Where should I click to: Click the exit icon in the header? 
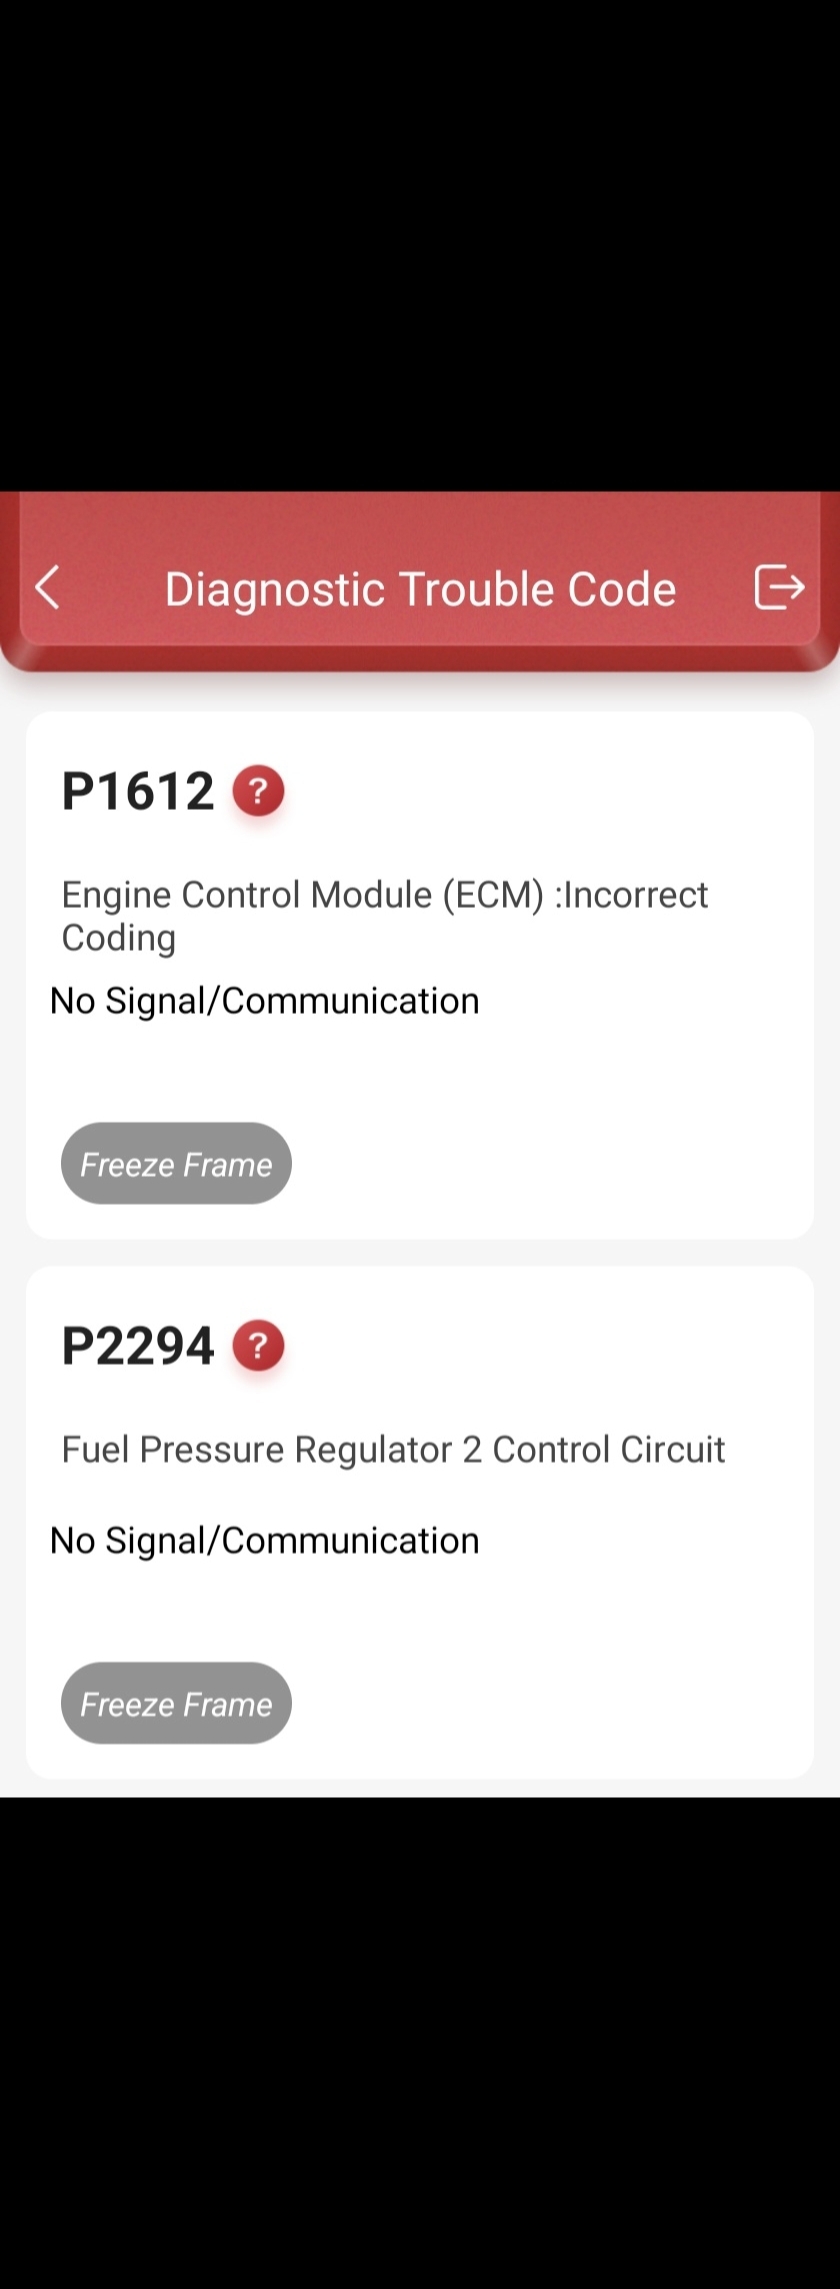(x=779, y=586)
